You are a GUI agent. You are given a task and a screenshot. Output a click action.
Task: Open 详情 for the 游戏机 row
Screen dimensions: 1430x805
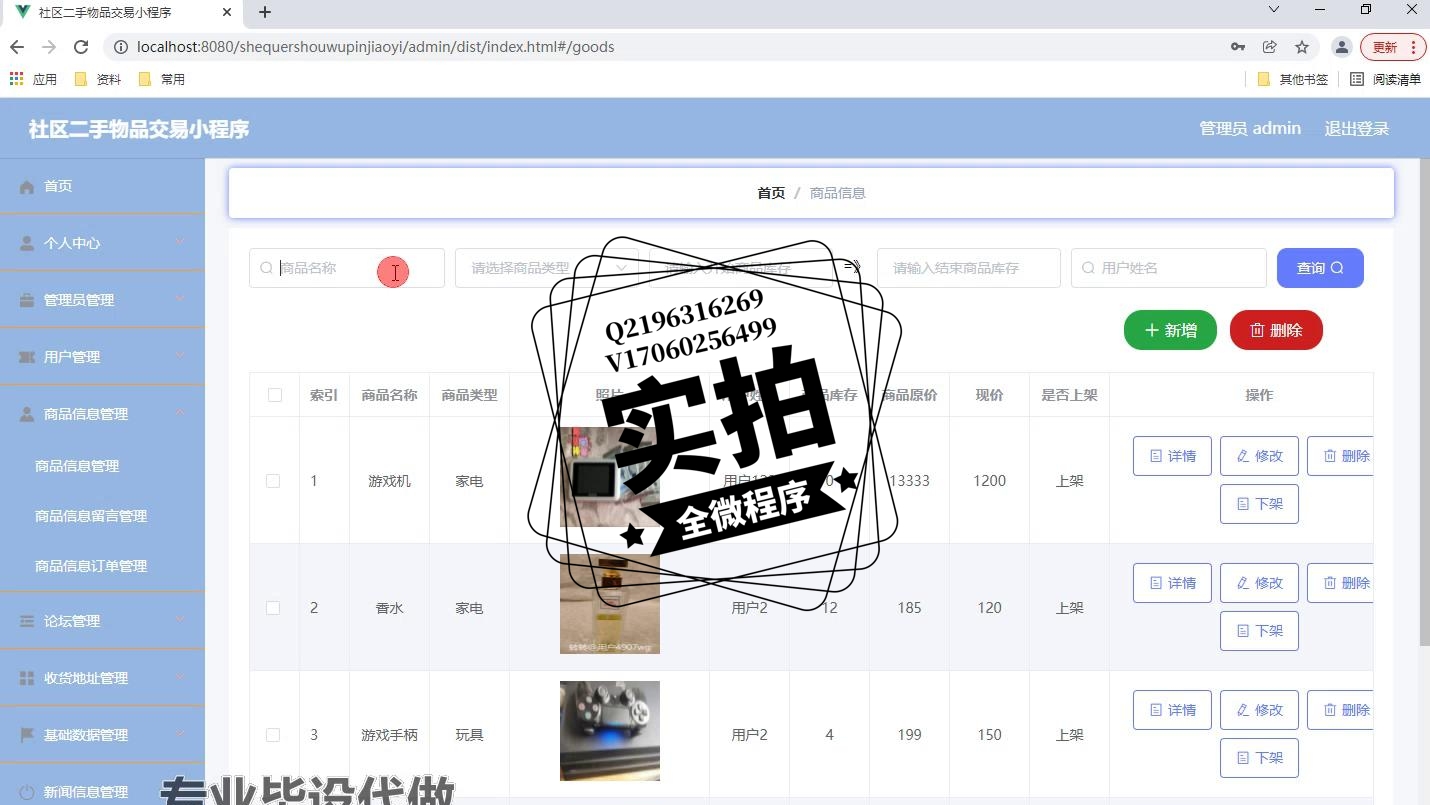point(1172,456)
